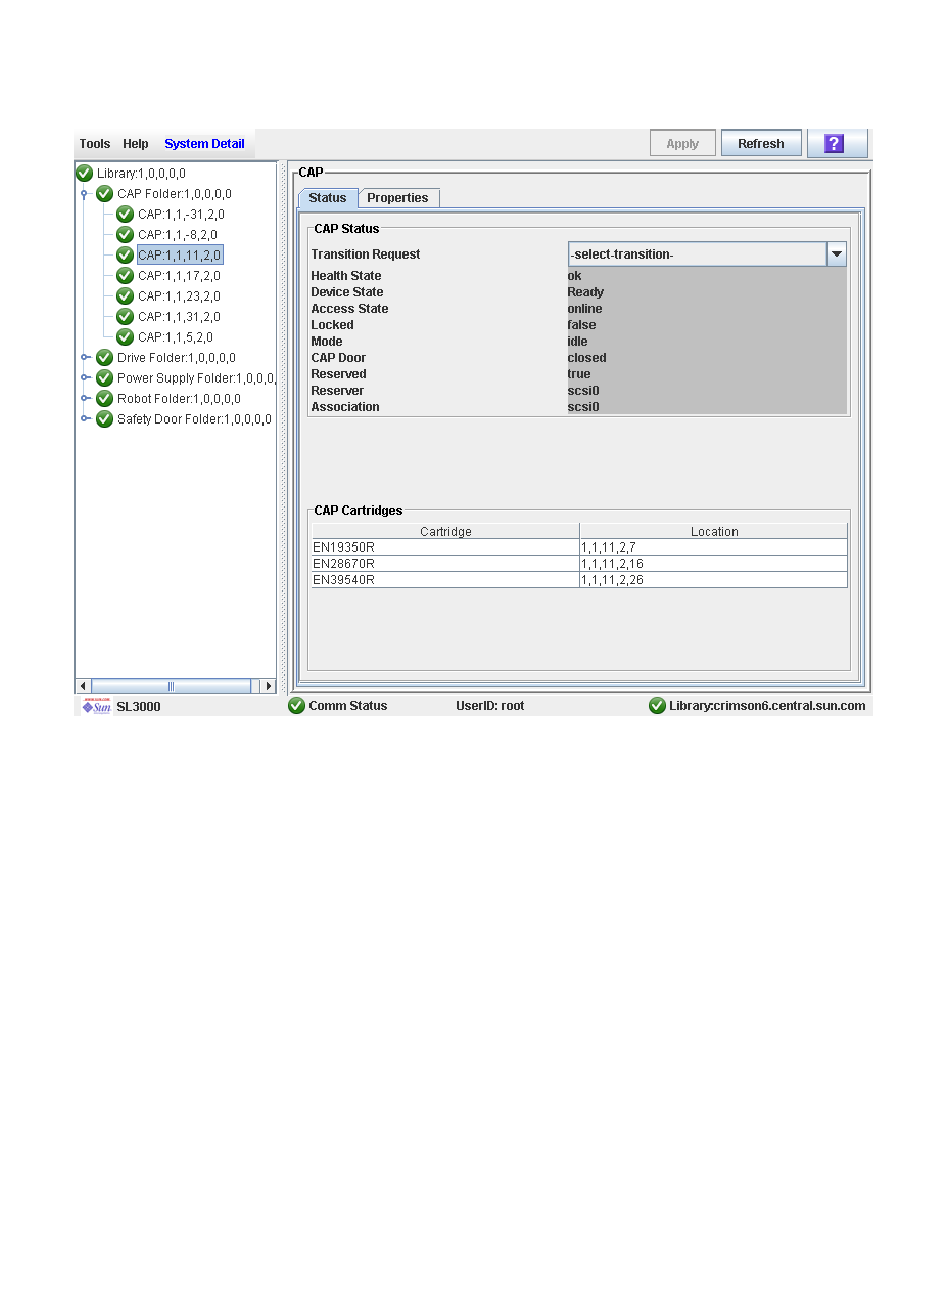Viewport: 950px width, 1299px height.
Task: Select tree item CAP:1,1,31,2,0
Action: (x=179, y=317)
